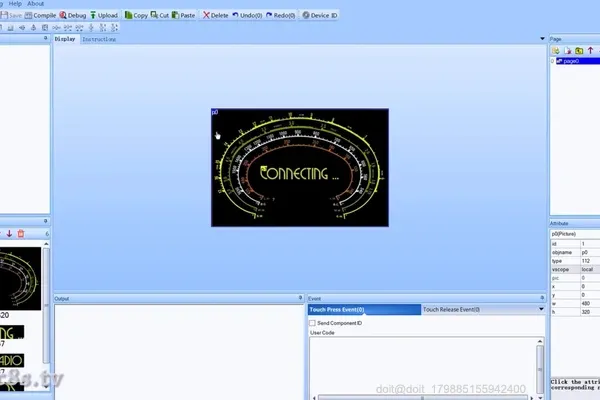Image resolution: width=600 pixels, height=400 pixels.
Task: Click the id attribute value 1
Action: pos(590,244)
